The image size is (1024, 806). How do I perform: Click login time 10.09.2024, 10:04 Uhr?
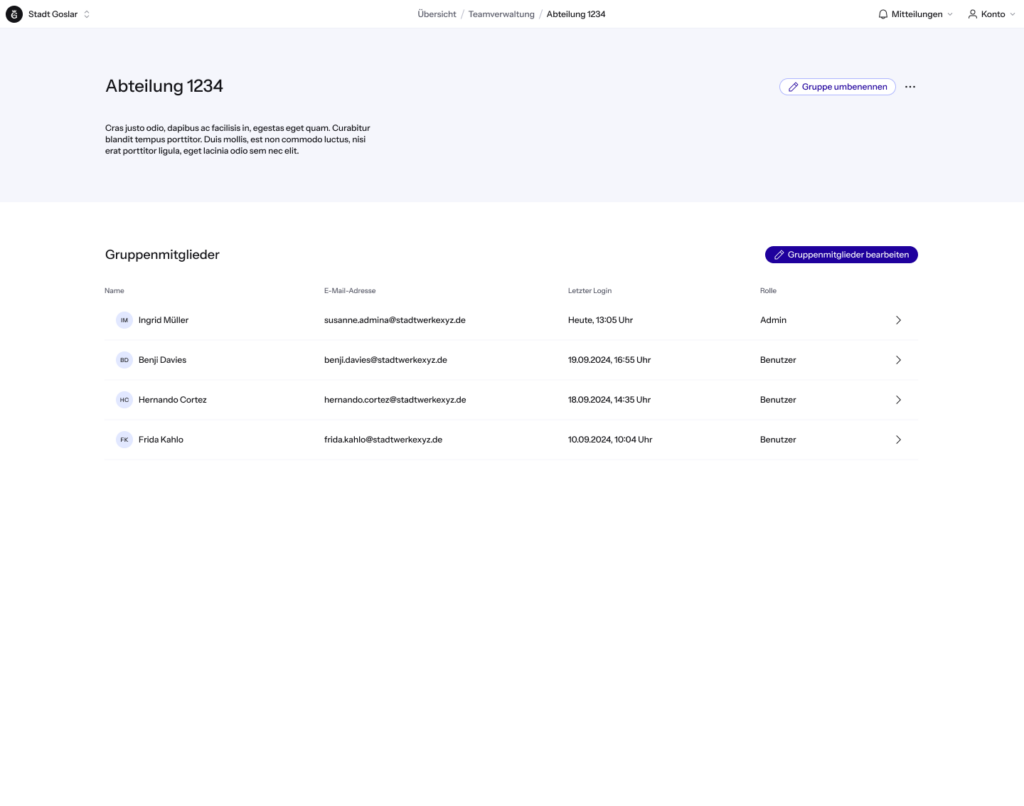click(x=610, y=440)
